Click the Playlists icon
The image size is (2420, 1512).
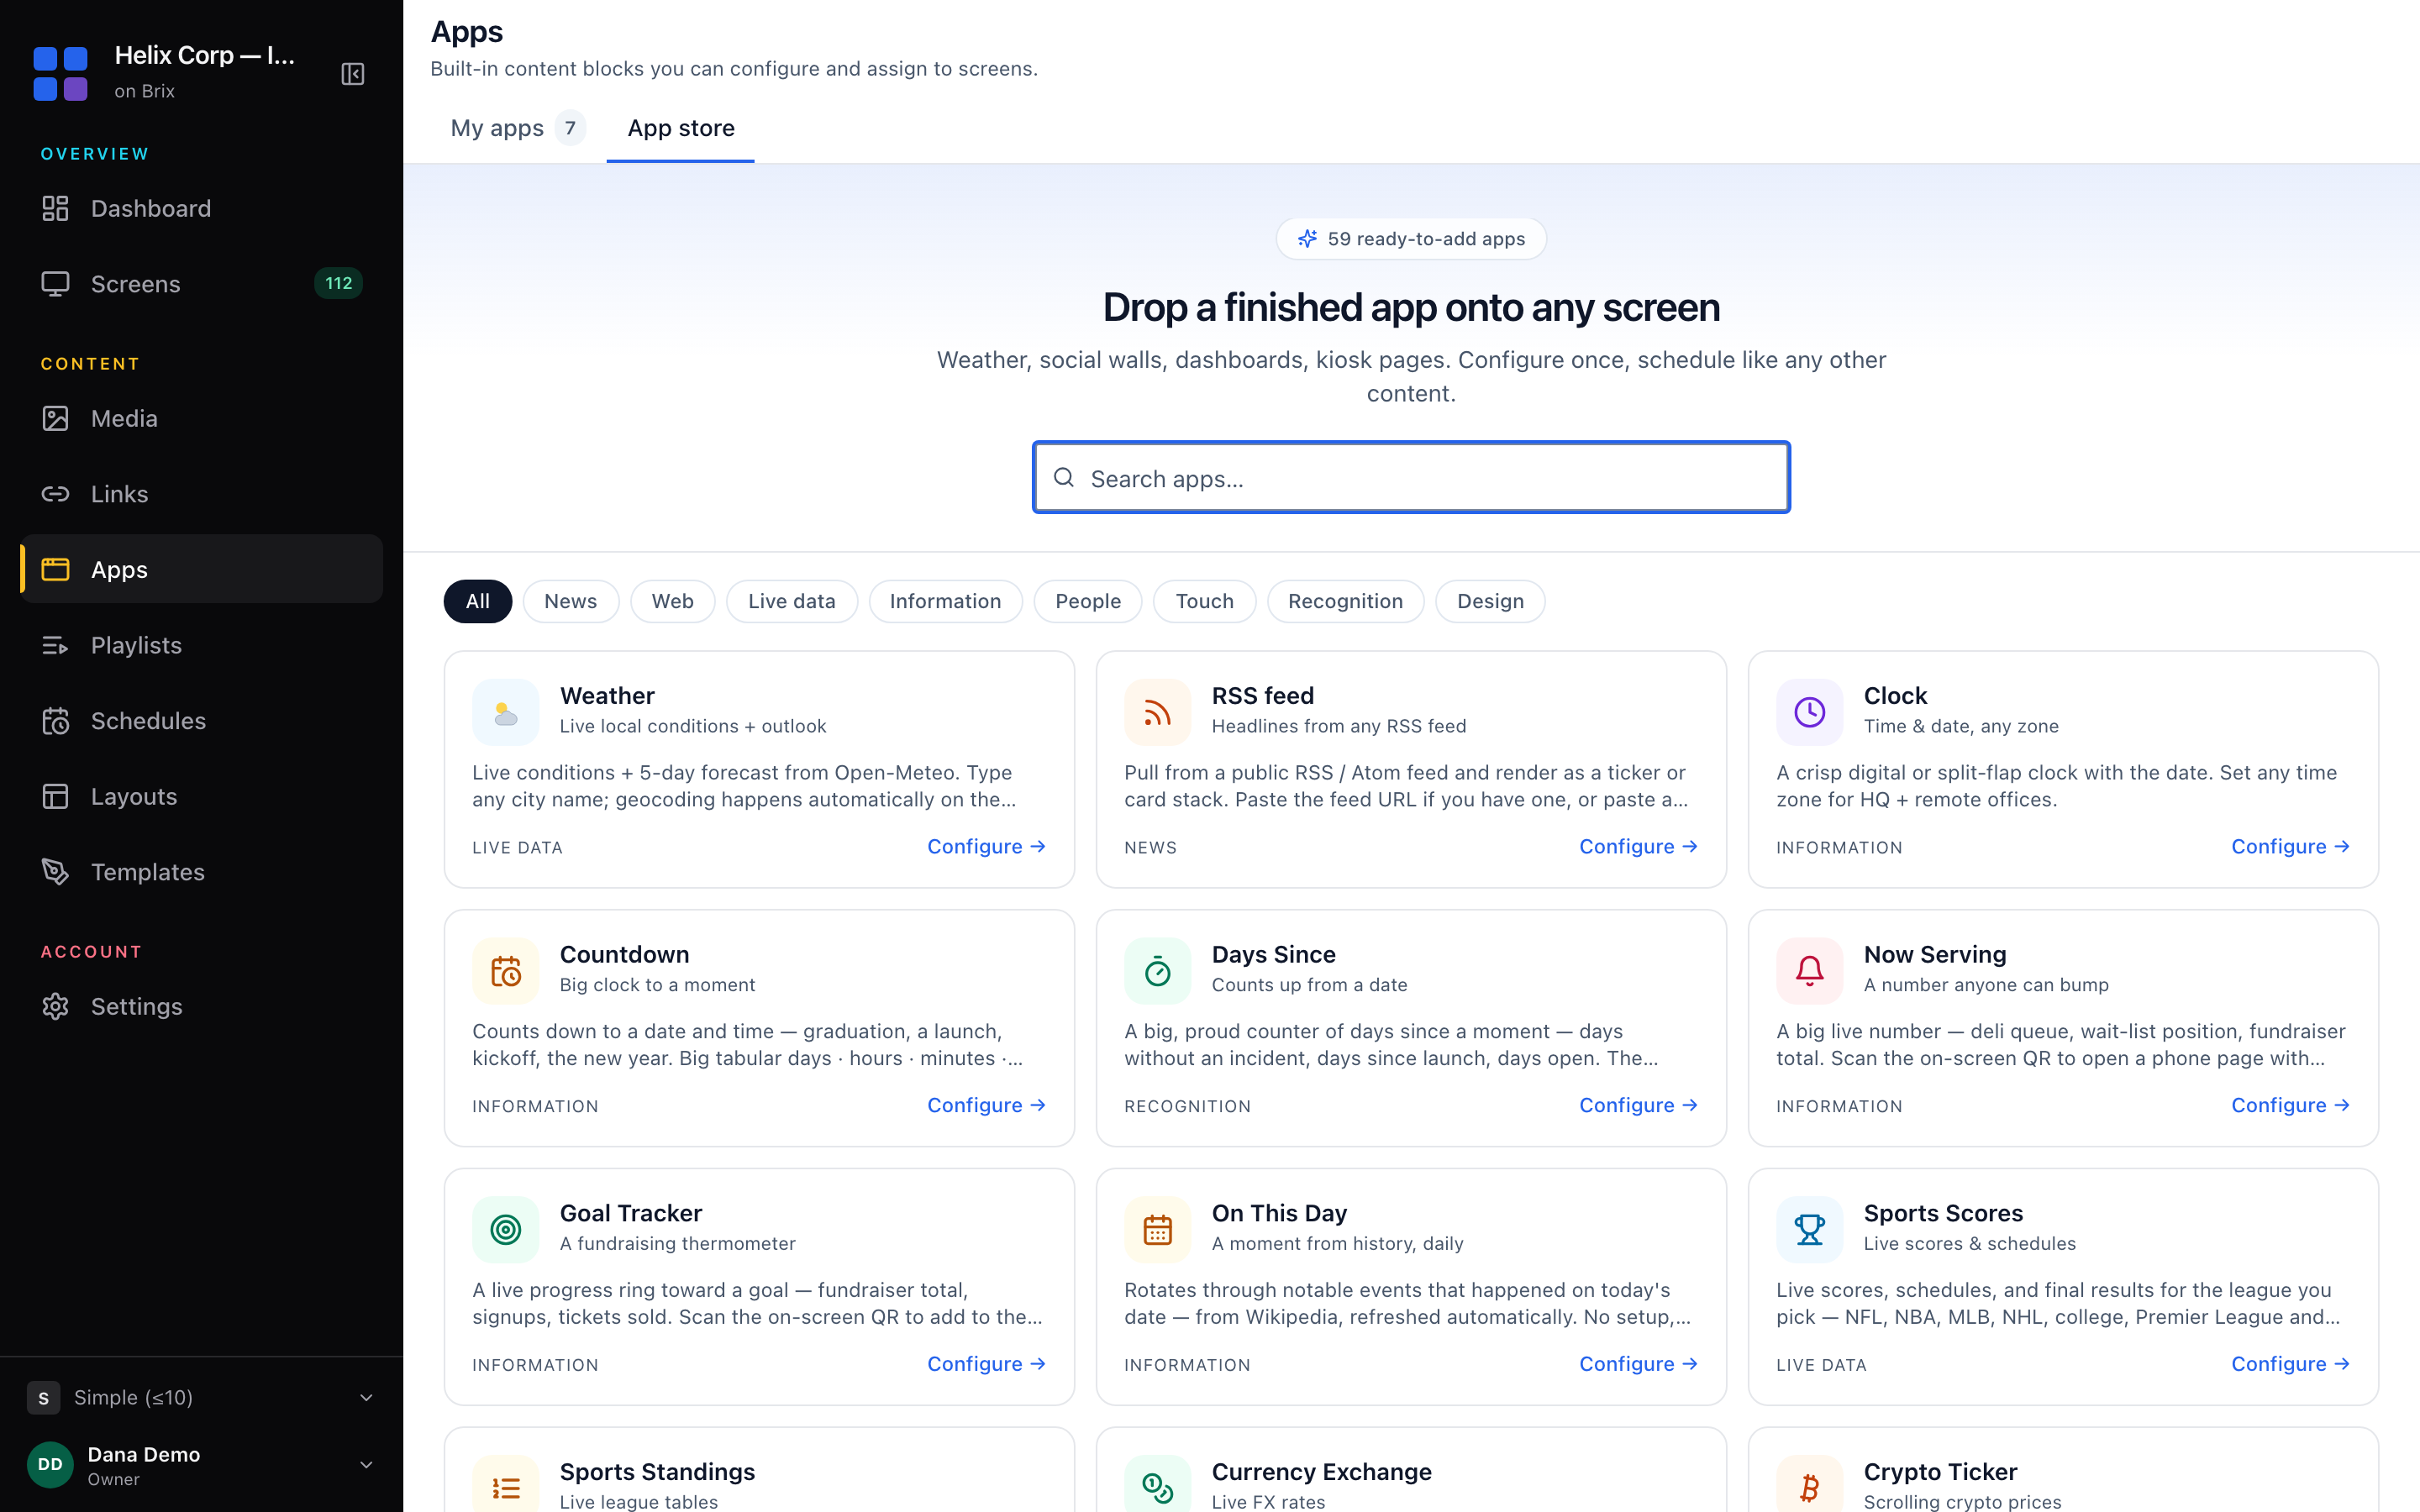coord(55,645)
